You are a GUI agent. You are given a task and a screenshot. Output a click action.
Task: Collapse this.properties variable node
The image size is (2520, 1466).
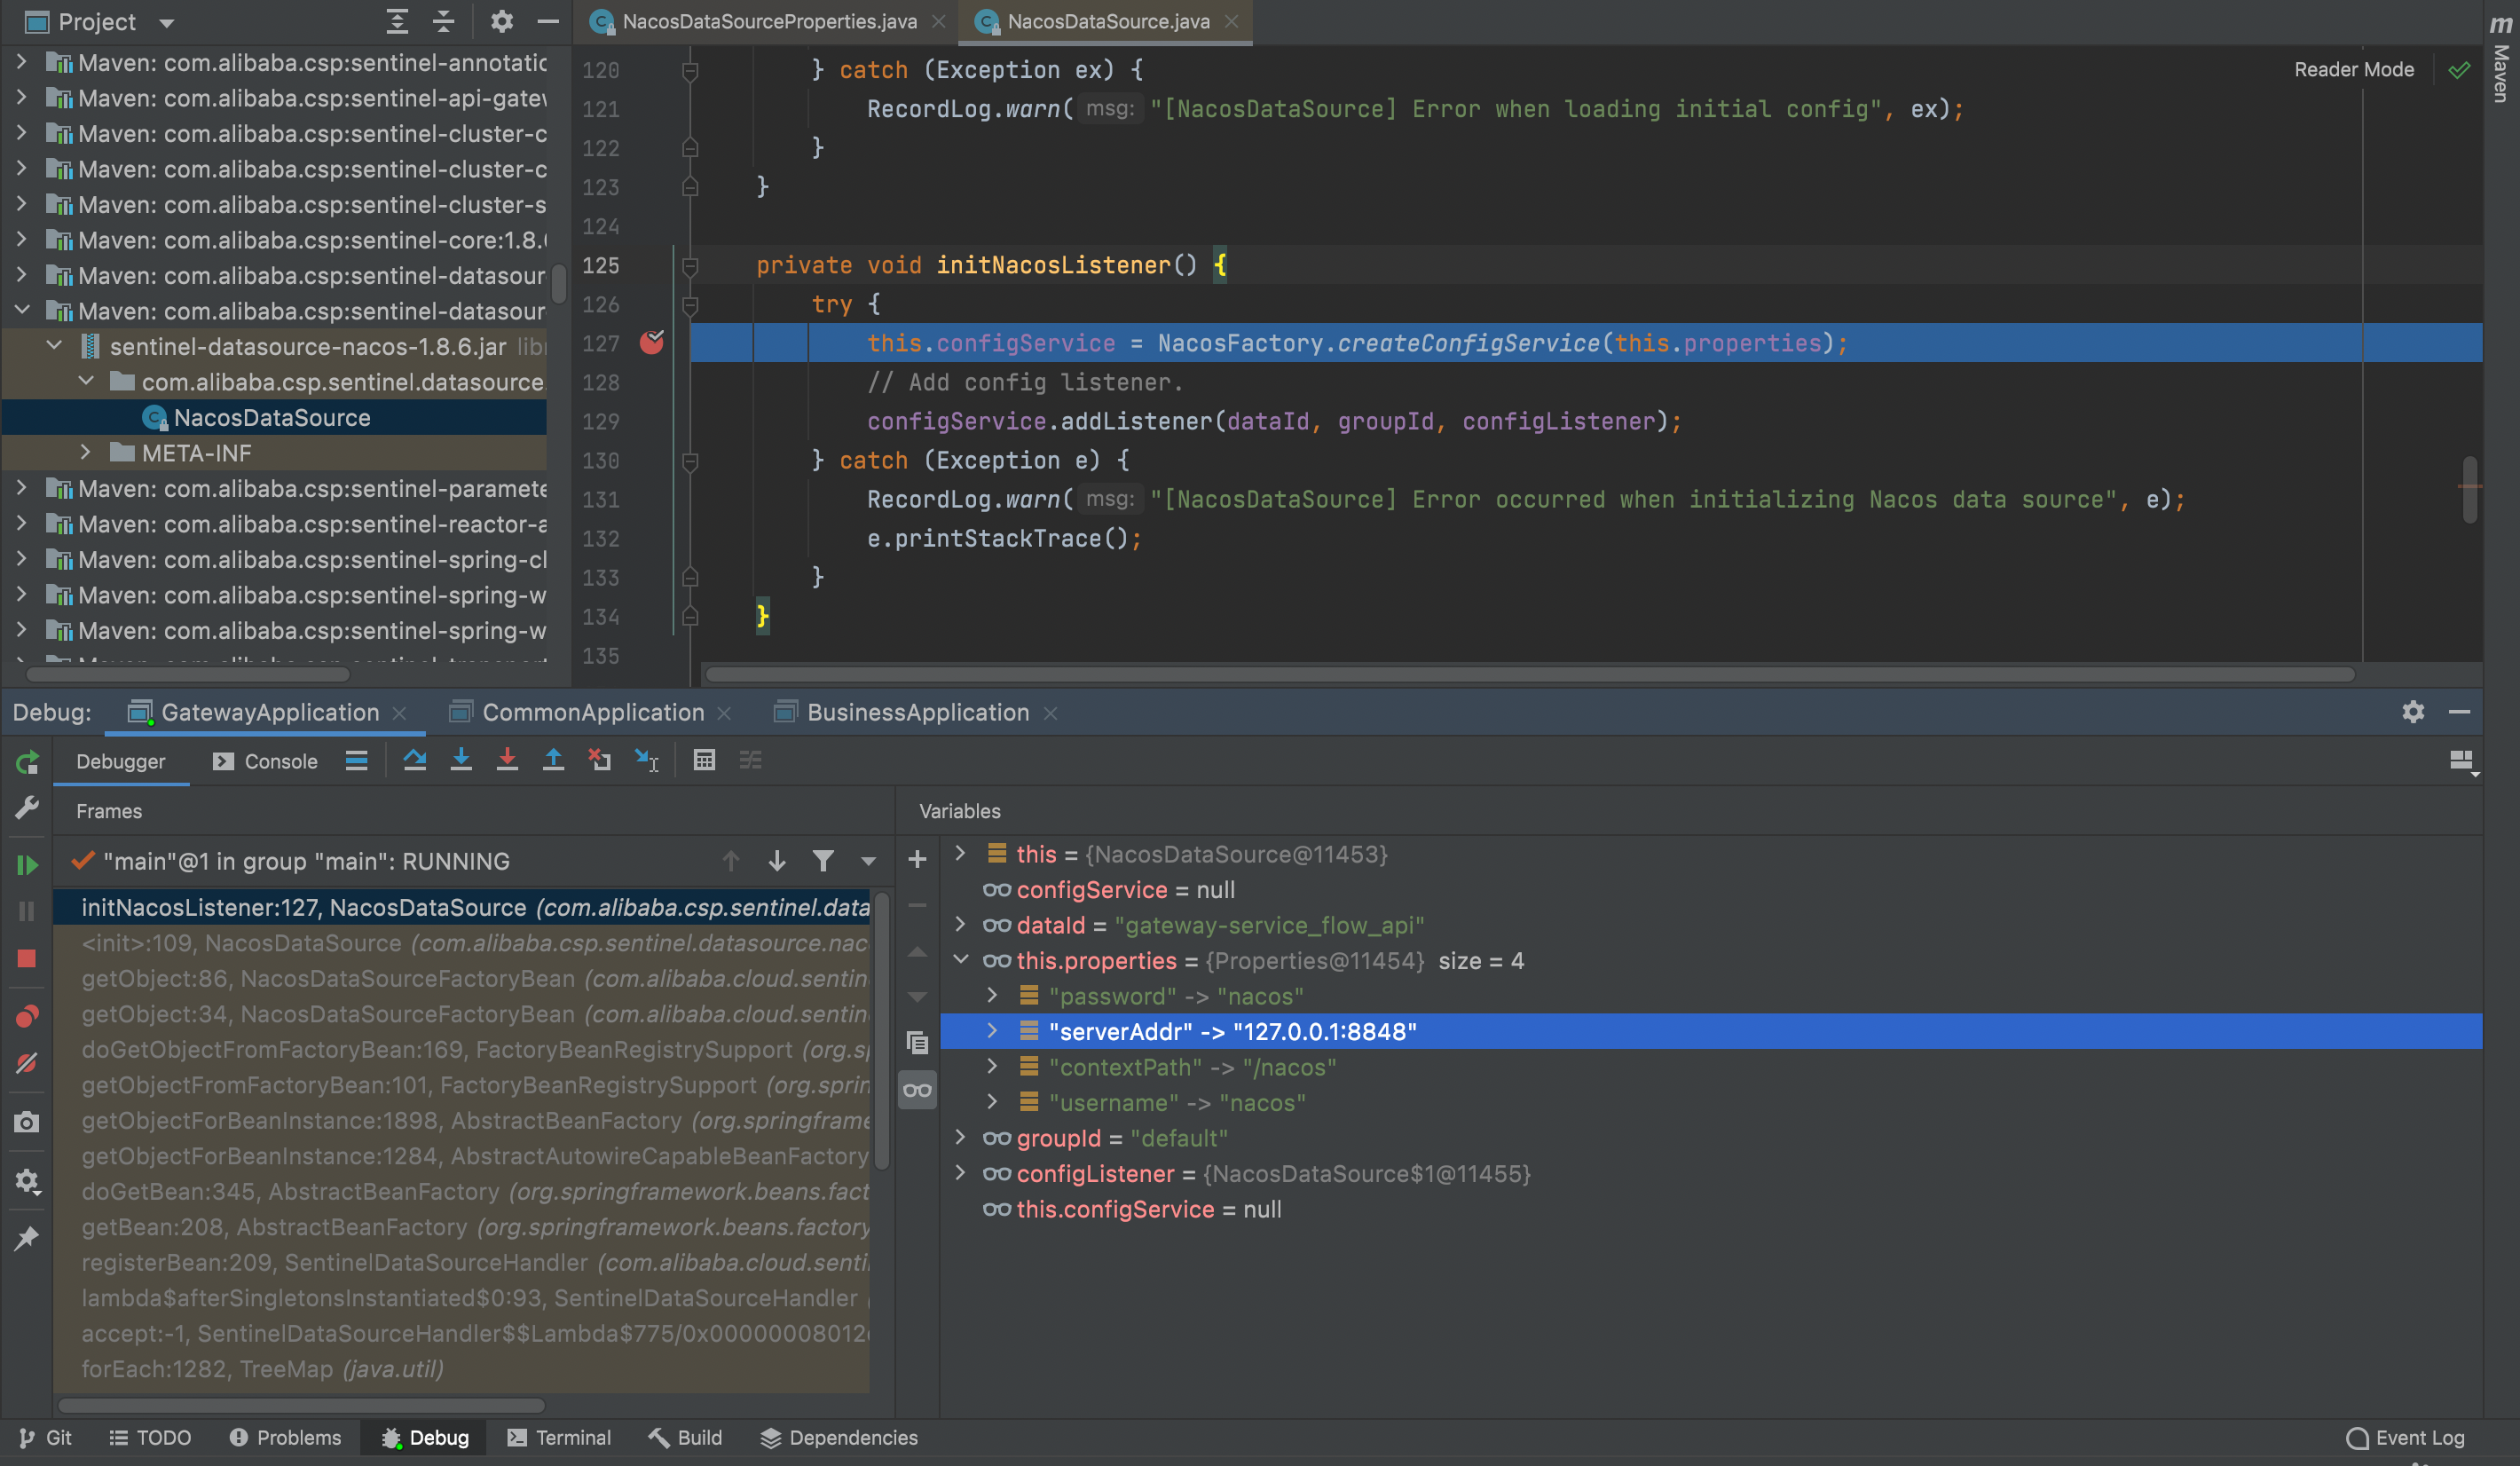961,960
